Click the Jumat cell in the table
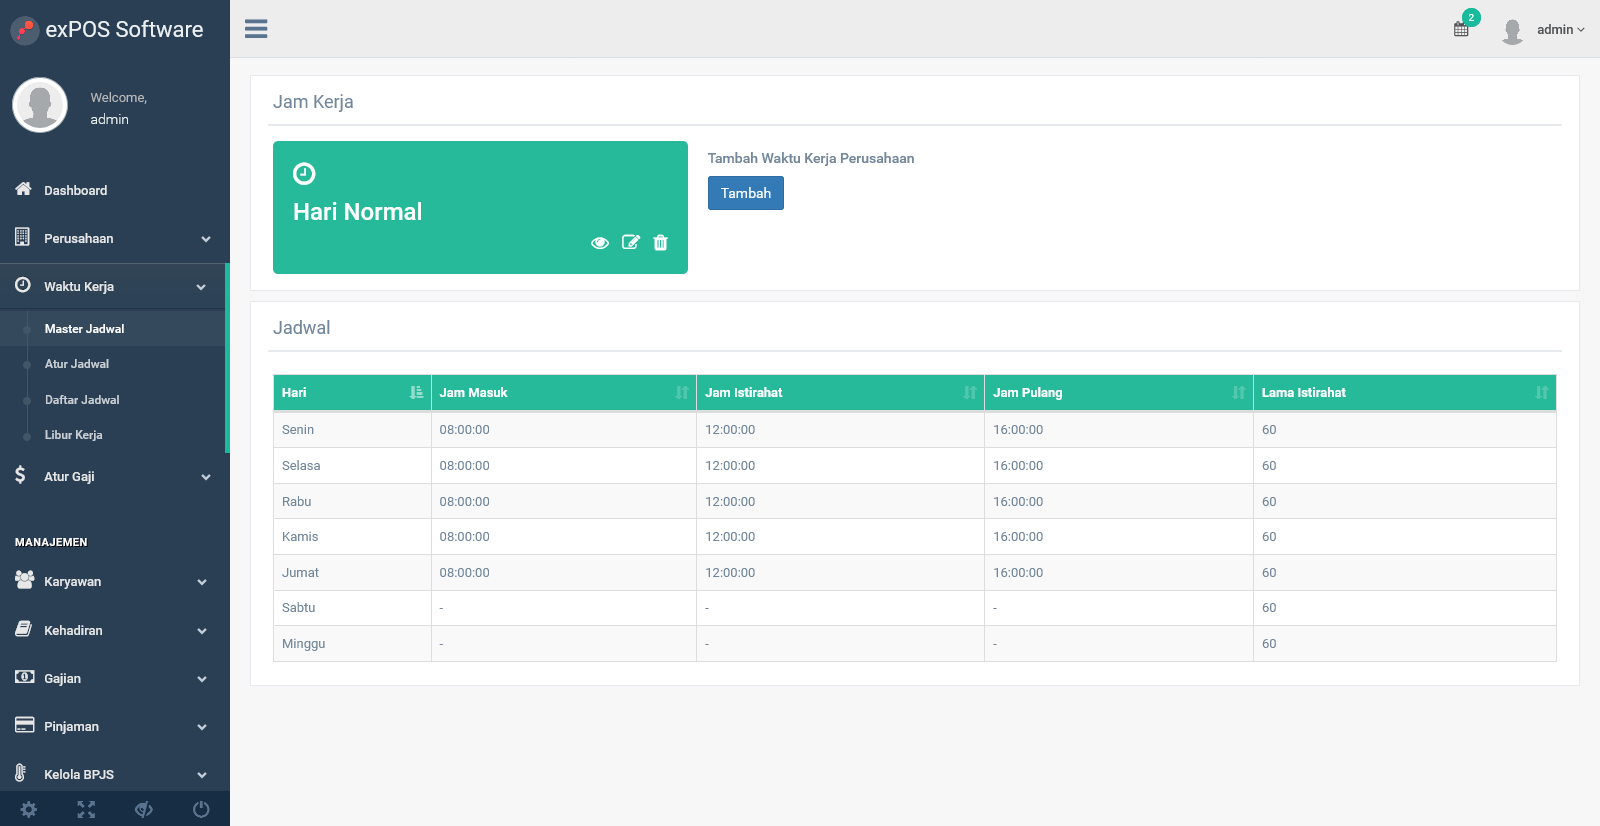The width and height of the screenshot is (1600, 826). (352, 573)
